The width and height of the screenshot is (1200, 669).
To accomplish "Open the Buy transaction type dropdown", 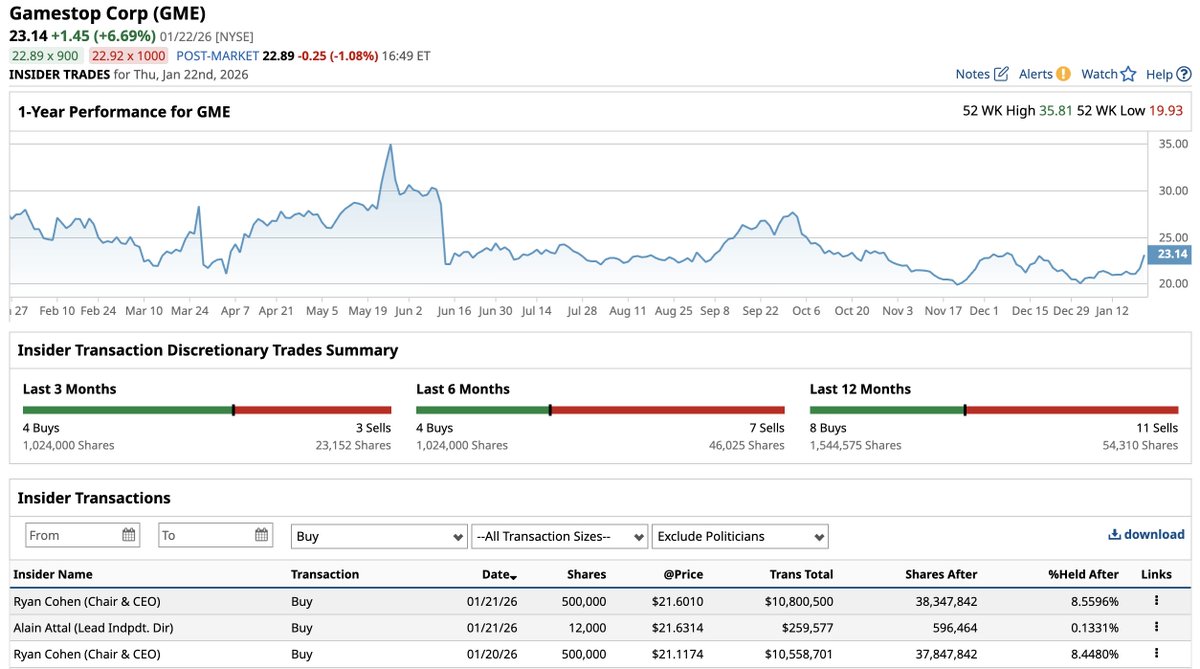I will pos(379,536).
